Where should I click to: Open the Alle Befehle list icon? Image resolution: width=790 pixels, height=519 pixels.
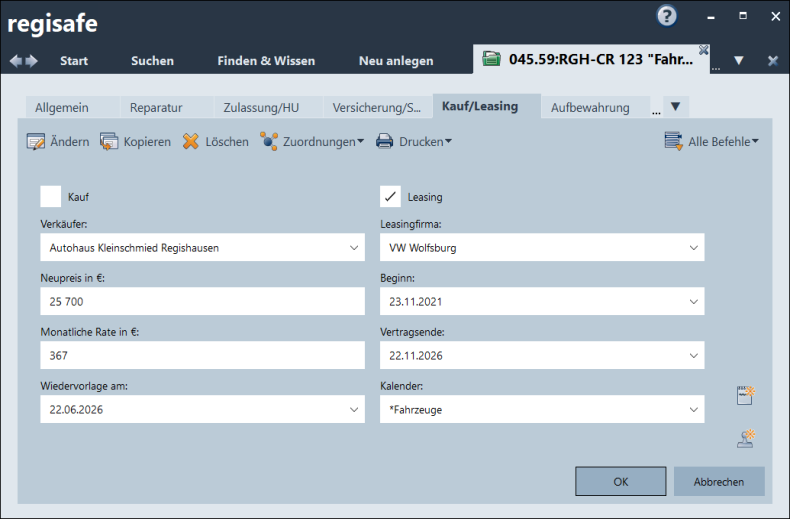(674, 142)
